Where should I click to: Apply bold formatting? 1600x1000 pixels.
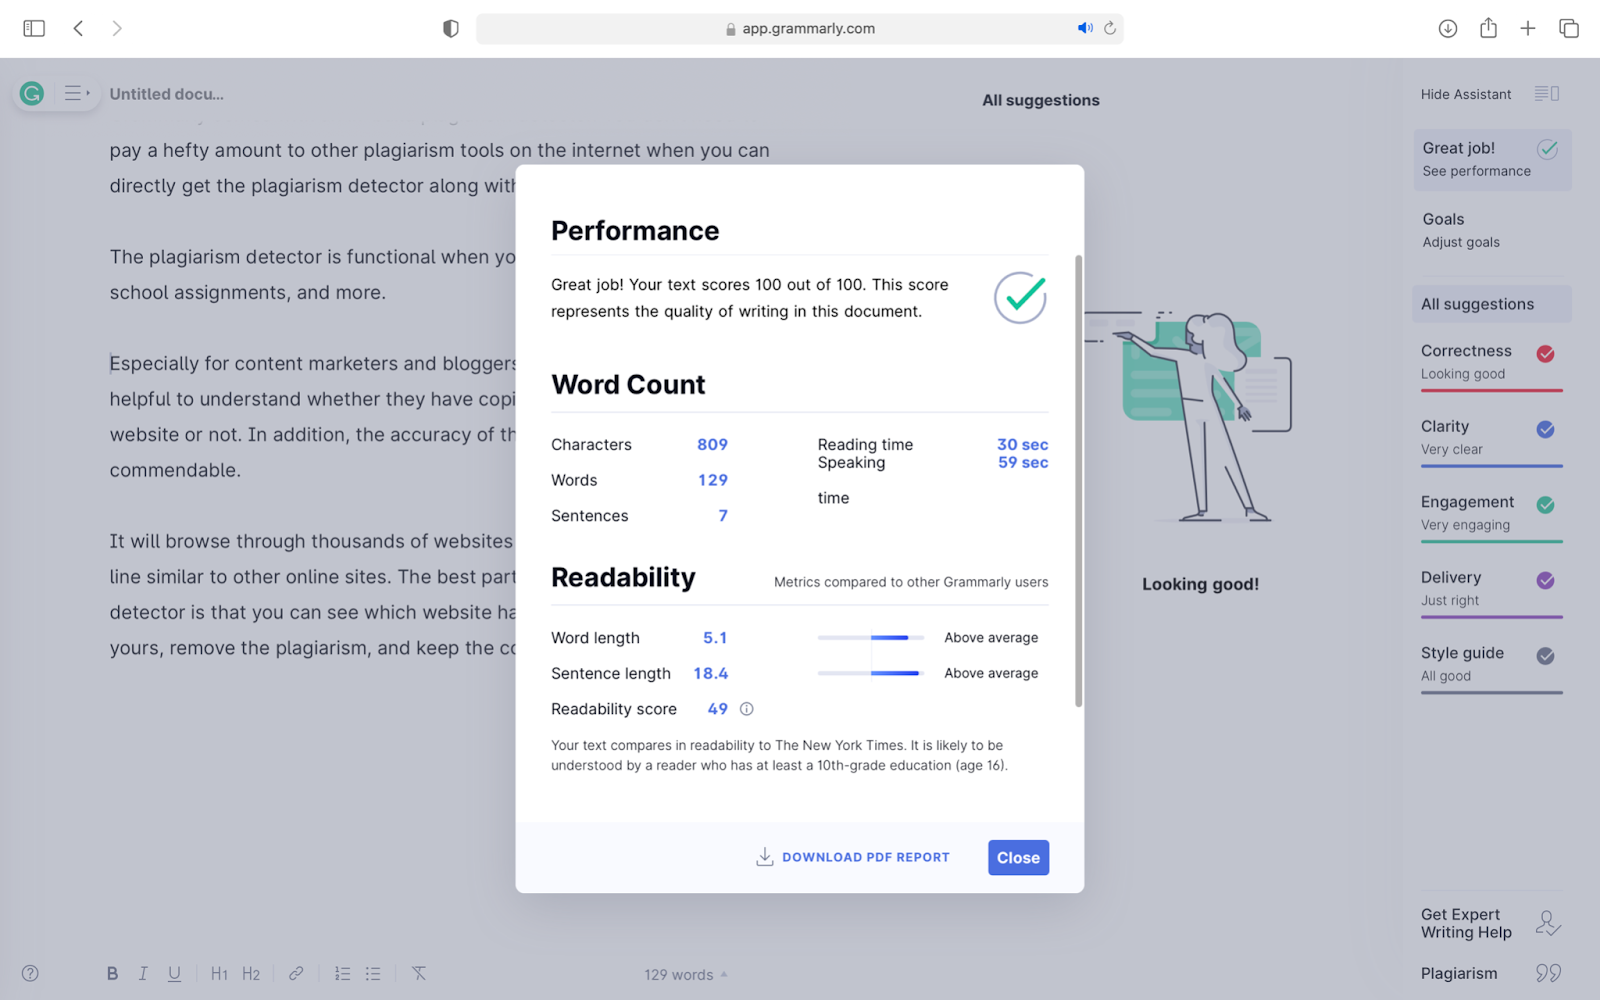coord(112,974)
